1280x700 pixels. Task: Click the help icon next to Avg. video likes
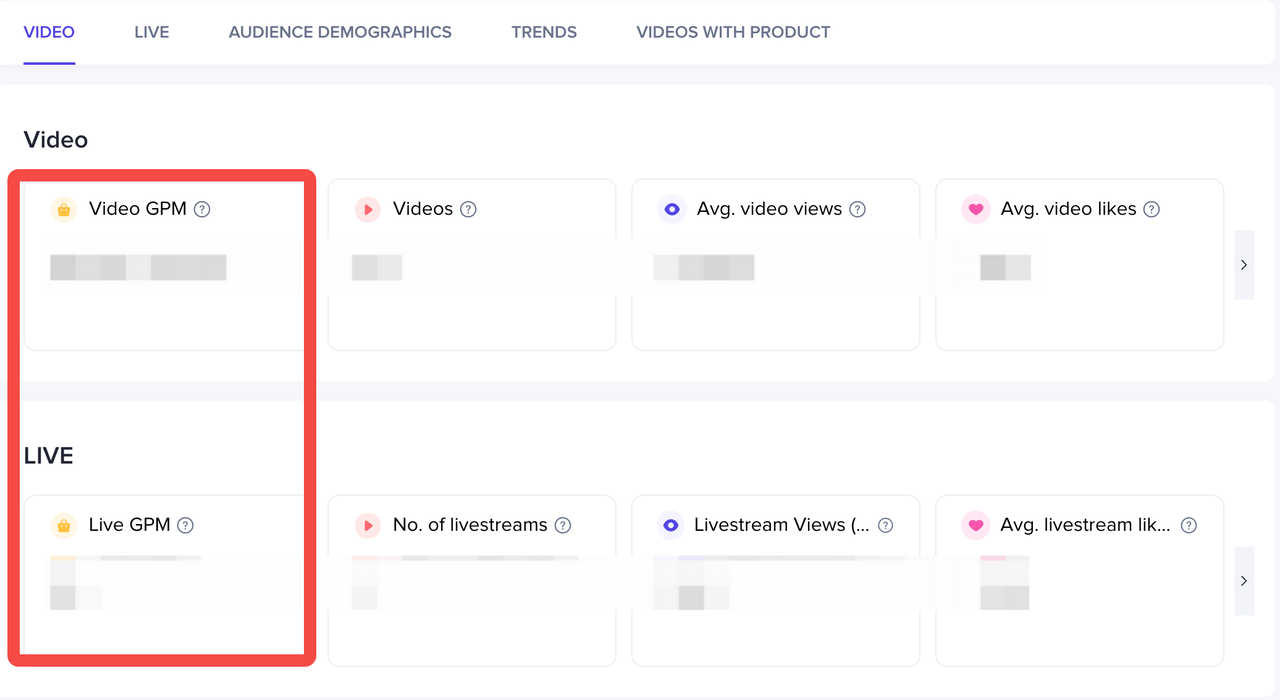click(1151, 210)
